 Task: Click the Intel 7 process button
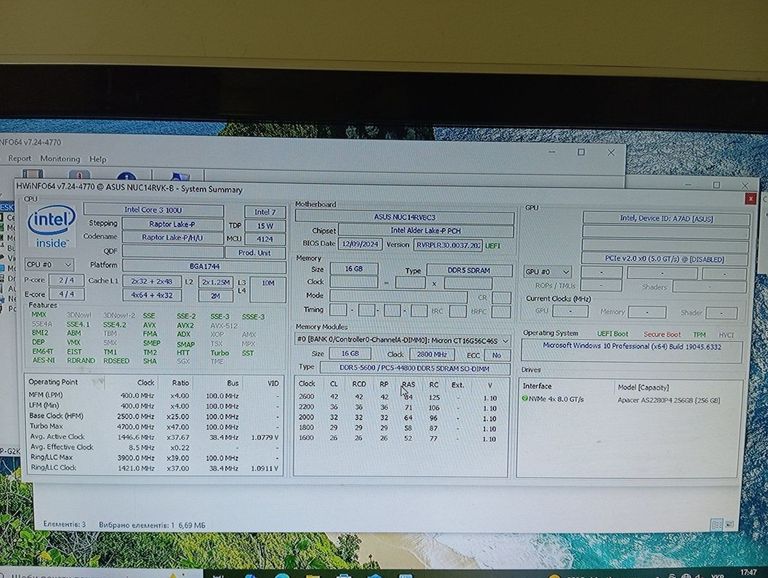pyautogui.click(x=265, y=211)
